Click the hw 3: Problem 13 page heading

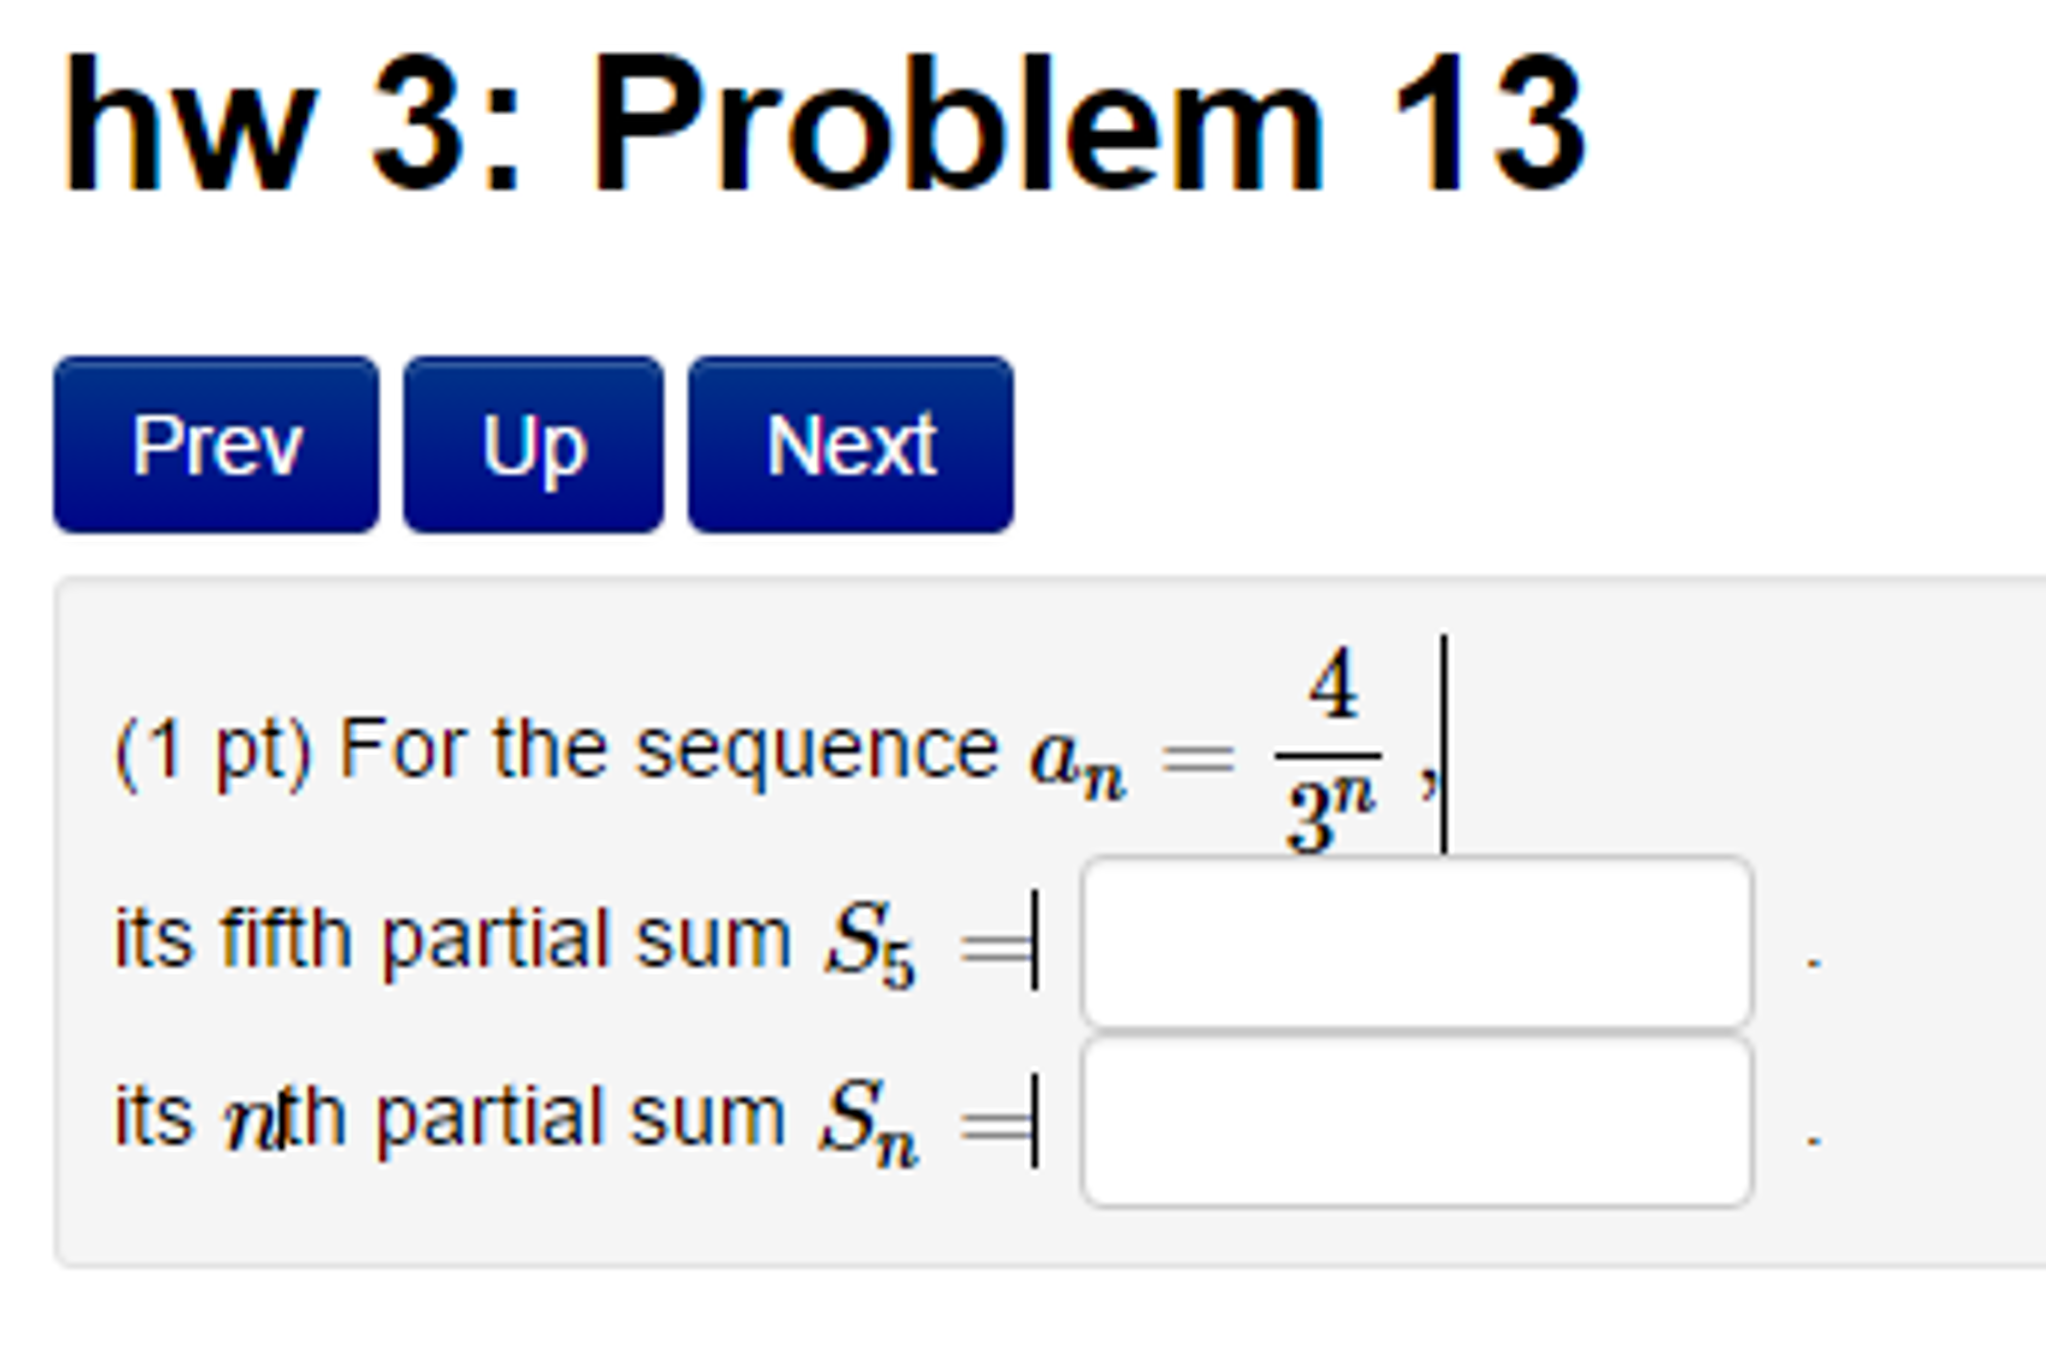pyautogui.click(x=820, y=120)
